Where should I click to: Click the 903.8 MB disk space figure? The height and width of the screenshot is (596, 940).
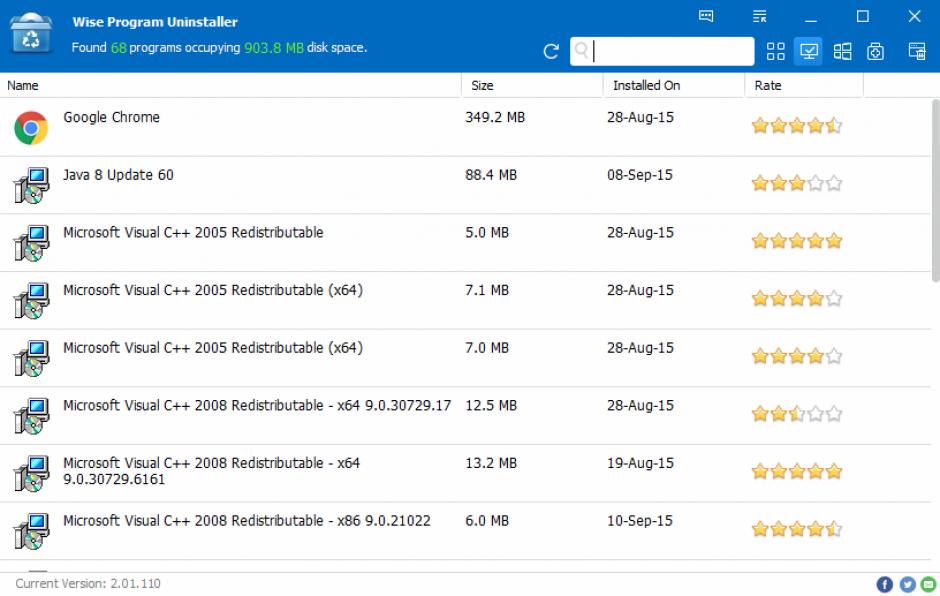[x=273, y=47]
